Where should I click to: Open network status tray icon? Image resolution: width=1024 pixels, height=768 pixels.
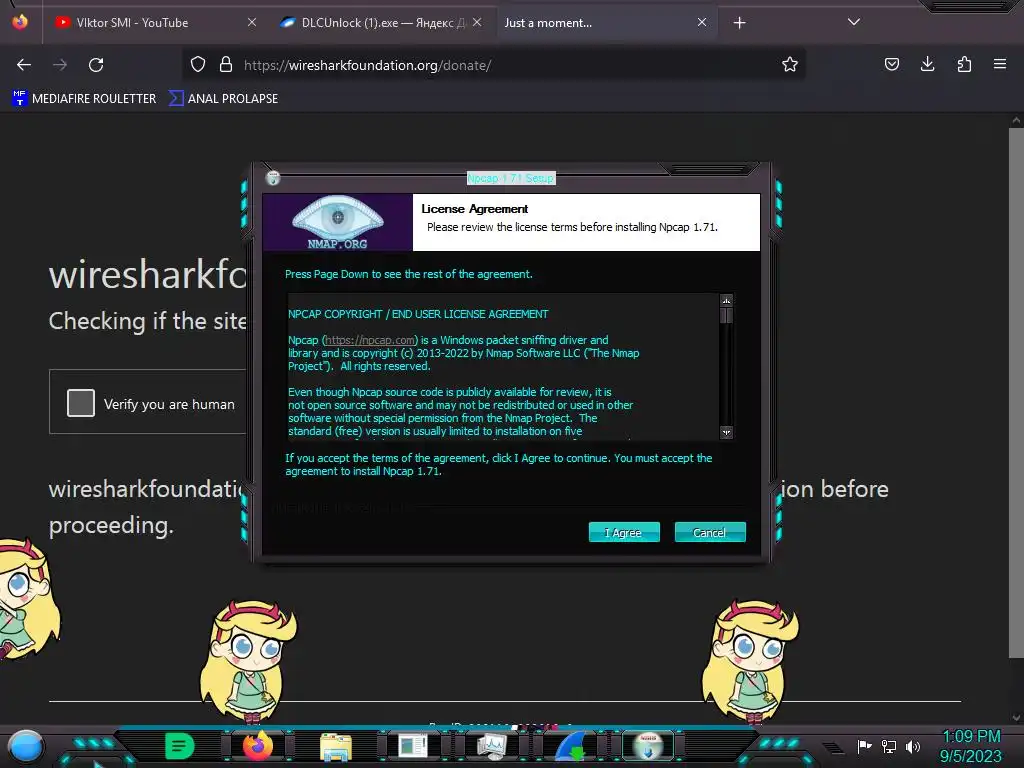tap(888, 746)
